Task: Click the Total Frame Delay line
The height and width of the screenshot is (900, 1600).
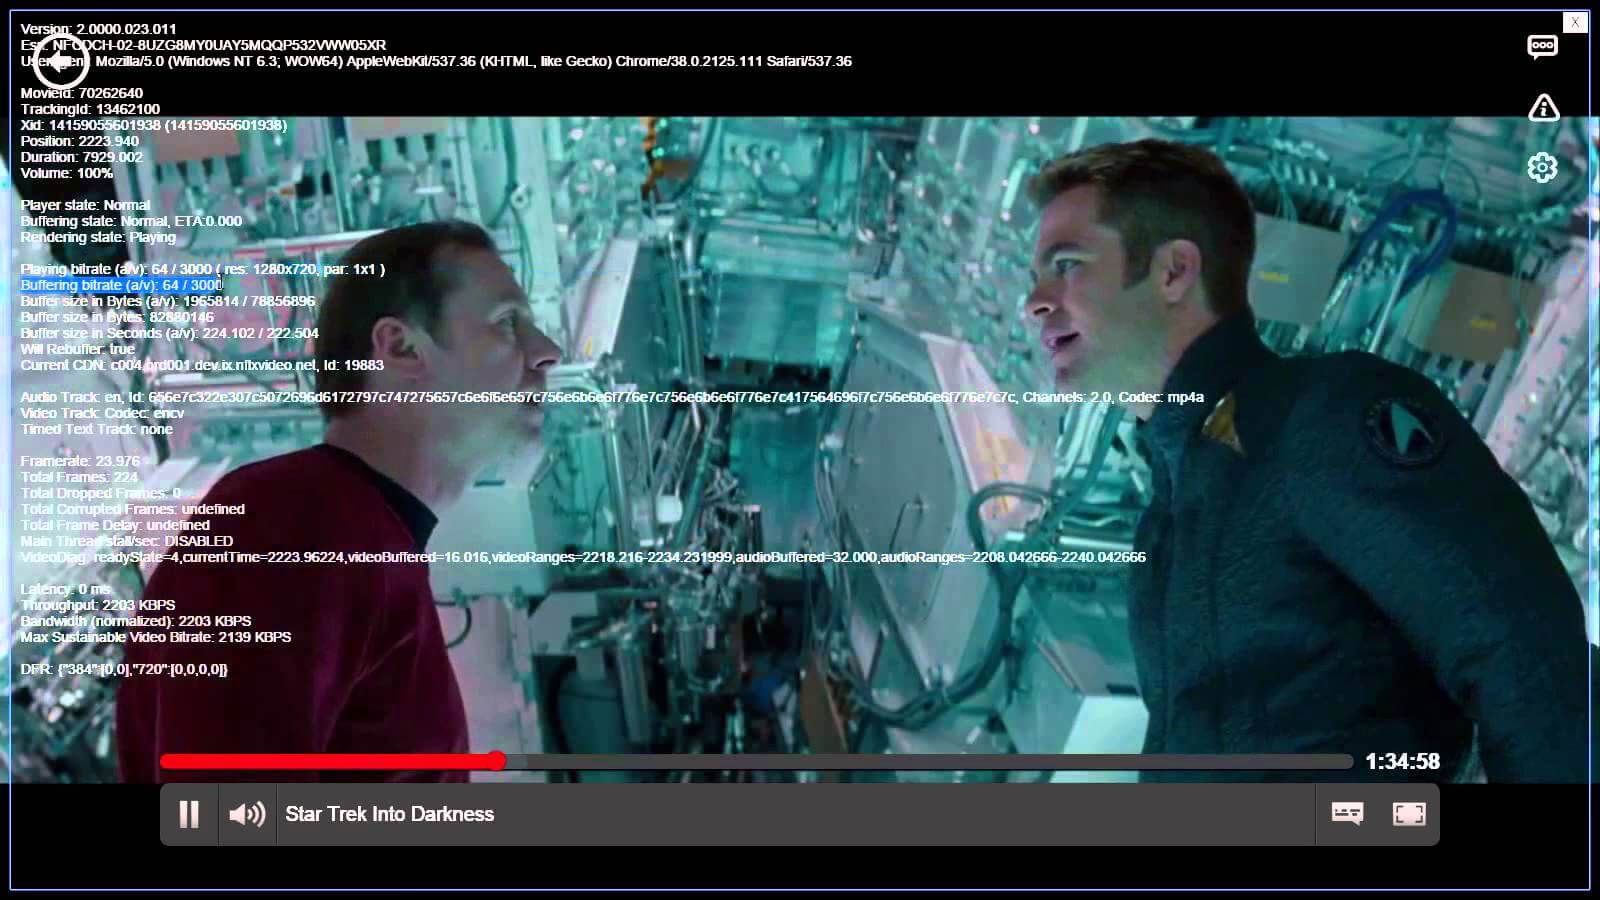Action: click(115, 525)
